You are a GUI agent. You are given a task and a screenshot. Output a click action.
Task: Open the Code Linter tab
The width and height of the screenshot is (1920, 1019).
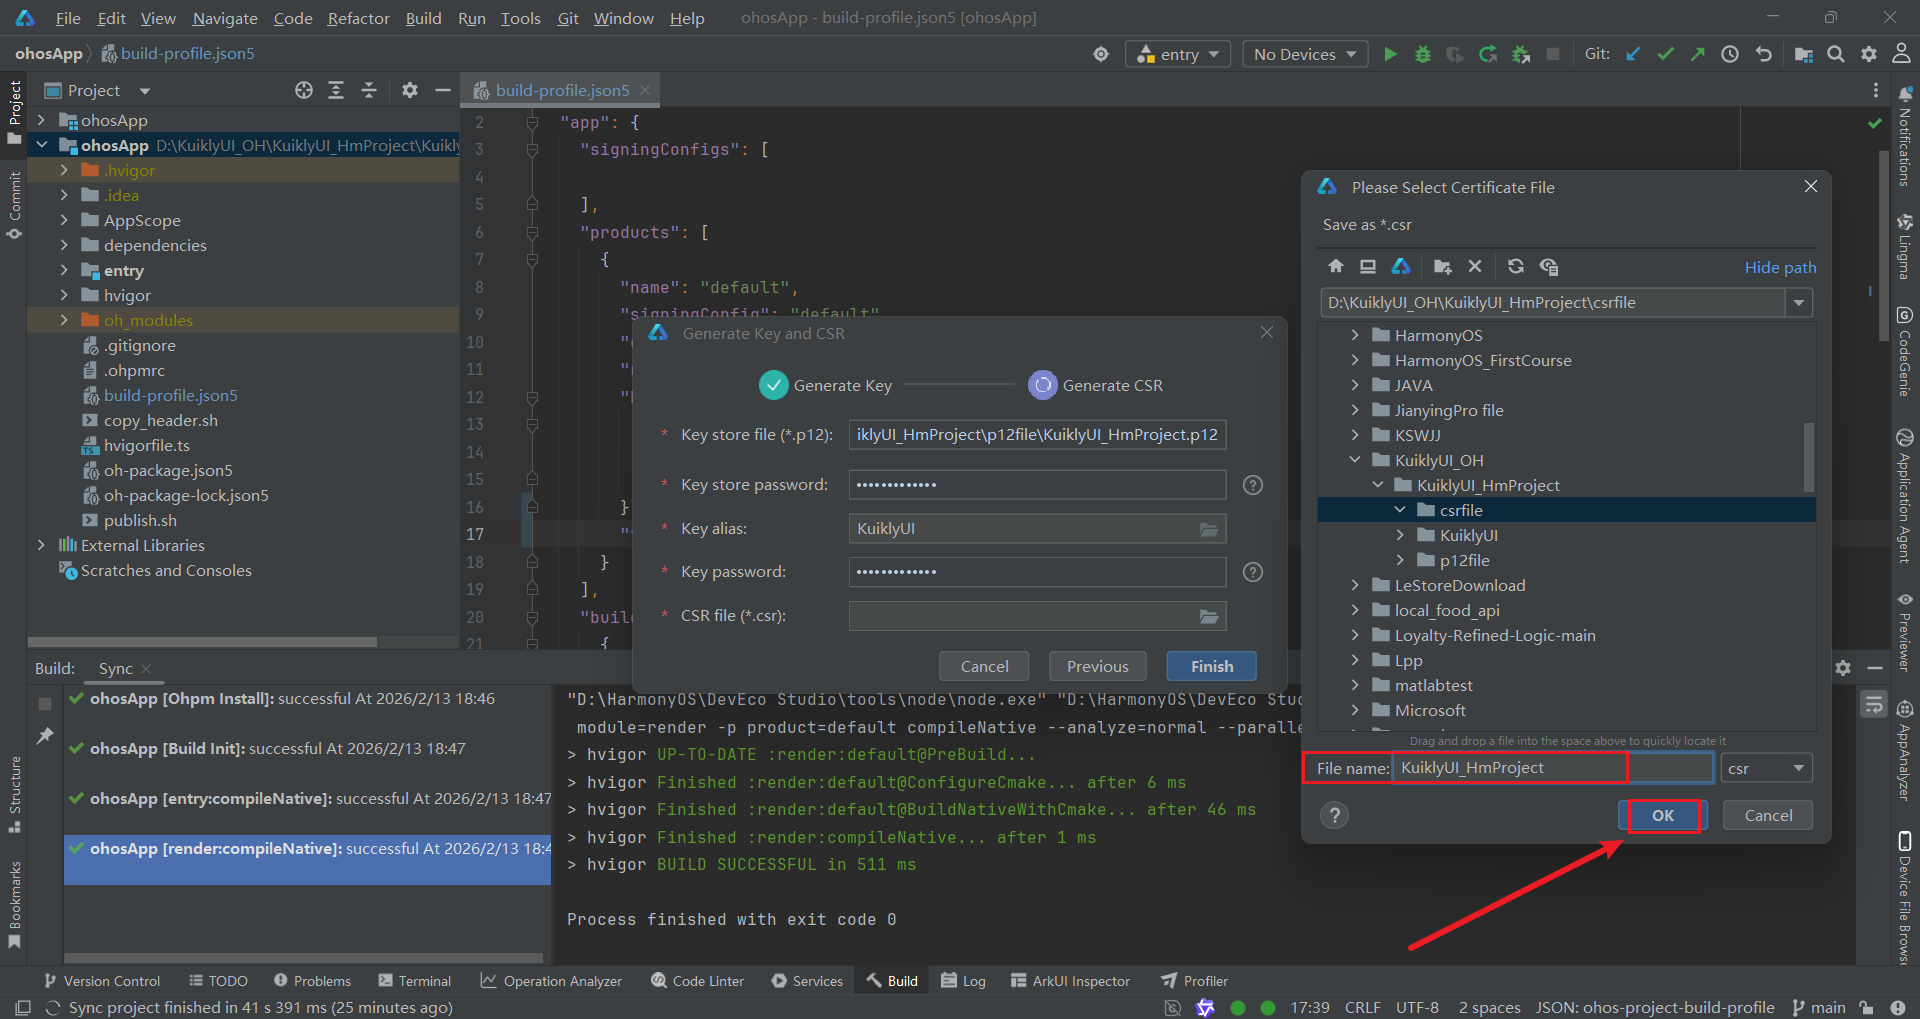coord(698,981)
